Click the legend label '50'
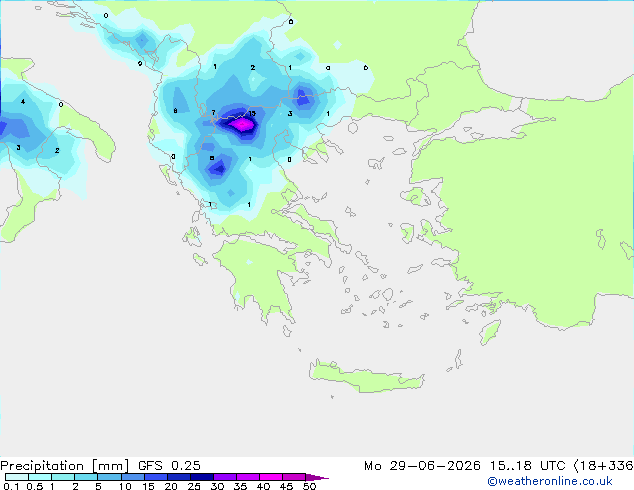 click(x=309, y=486)
